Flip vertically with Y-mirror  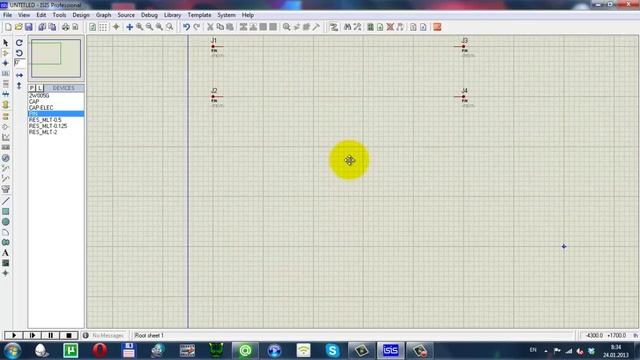19,86
